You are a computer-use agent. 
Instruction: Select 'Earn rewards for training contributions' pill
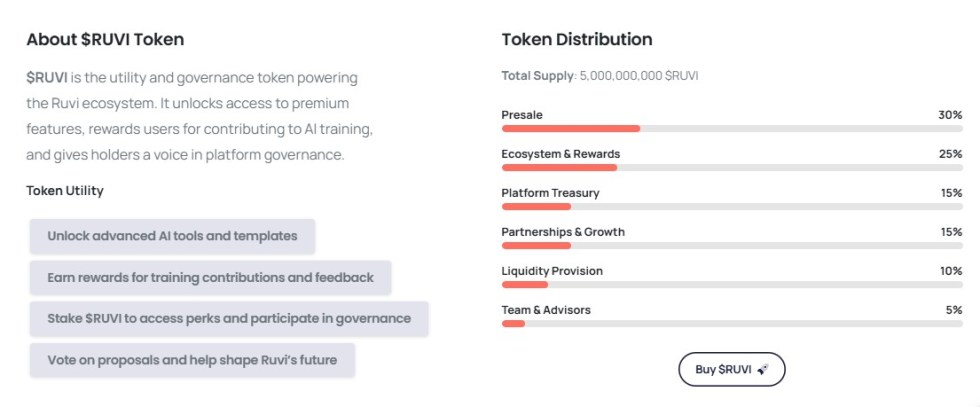click(x=210, y=277)
